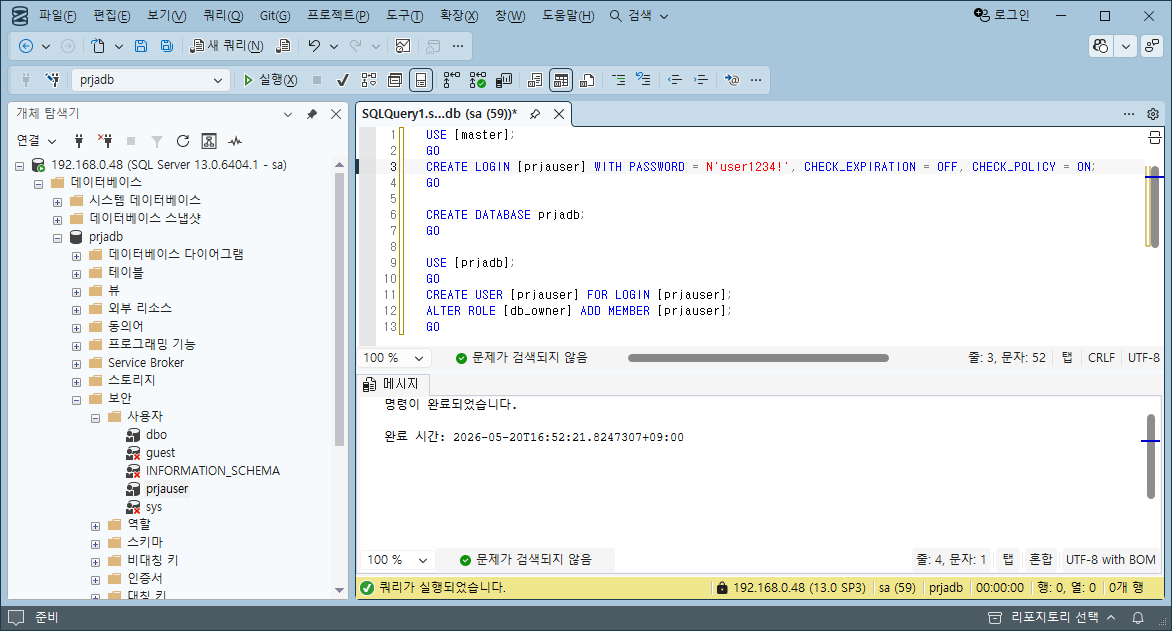Toggle auto-hide pin on 개체 탐색기 panel
1172x631 pixels.
click(312, 114)
